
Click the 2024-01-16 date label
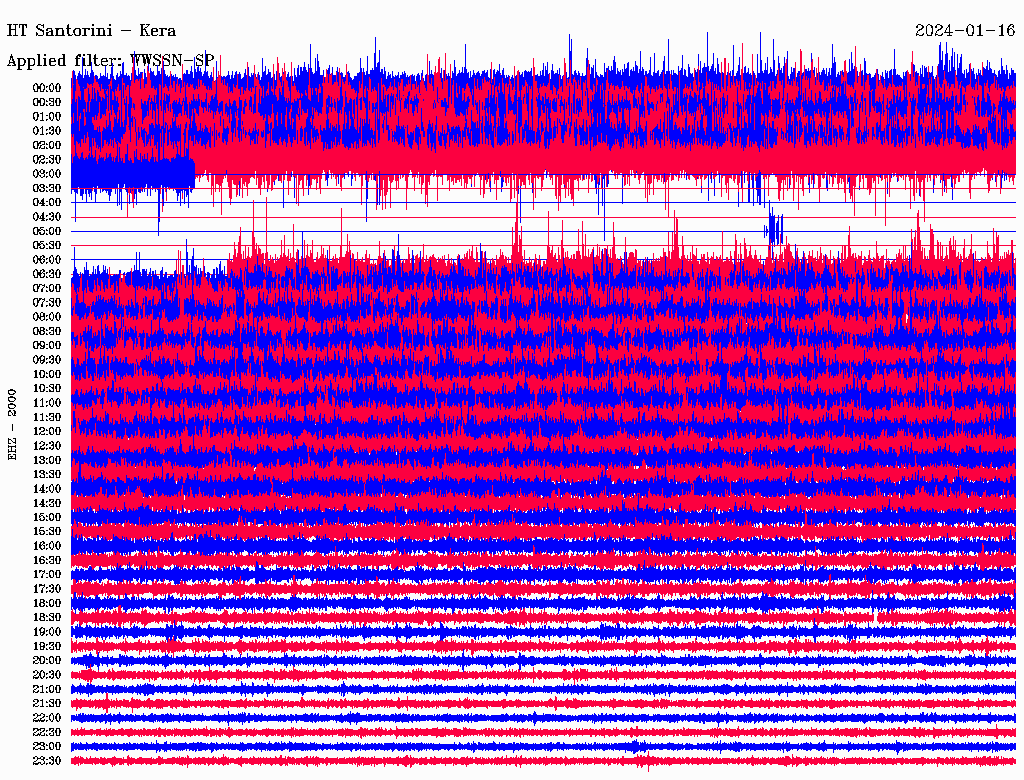point(964,31)
